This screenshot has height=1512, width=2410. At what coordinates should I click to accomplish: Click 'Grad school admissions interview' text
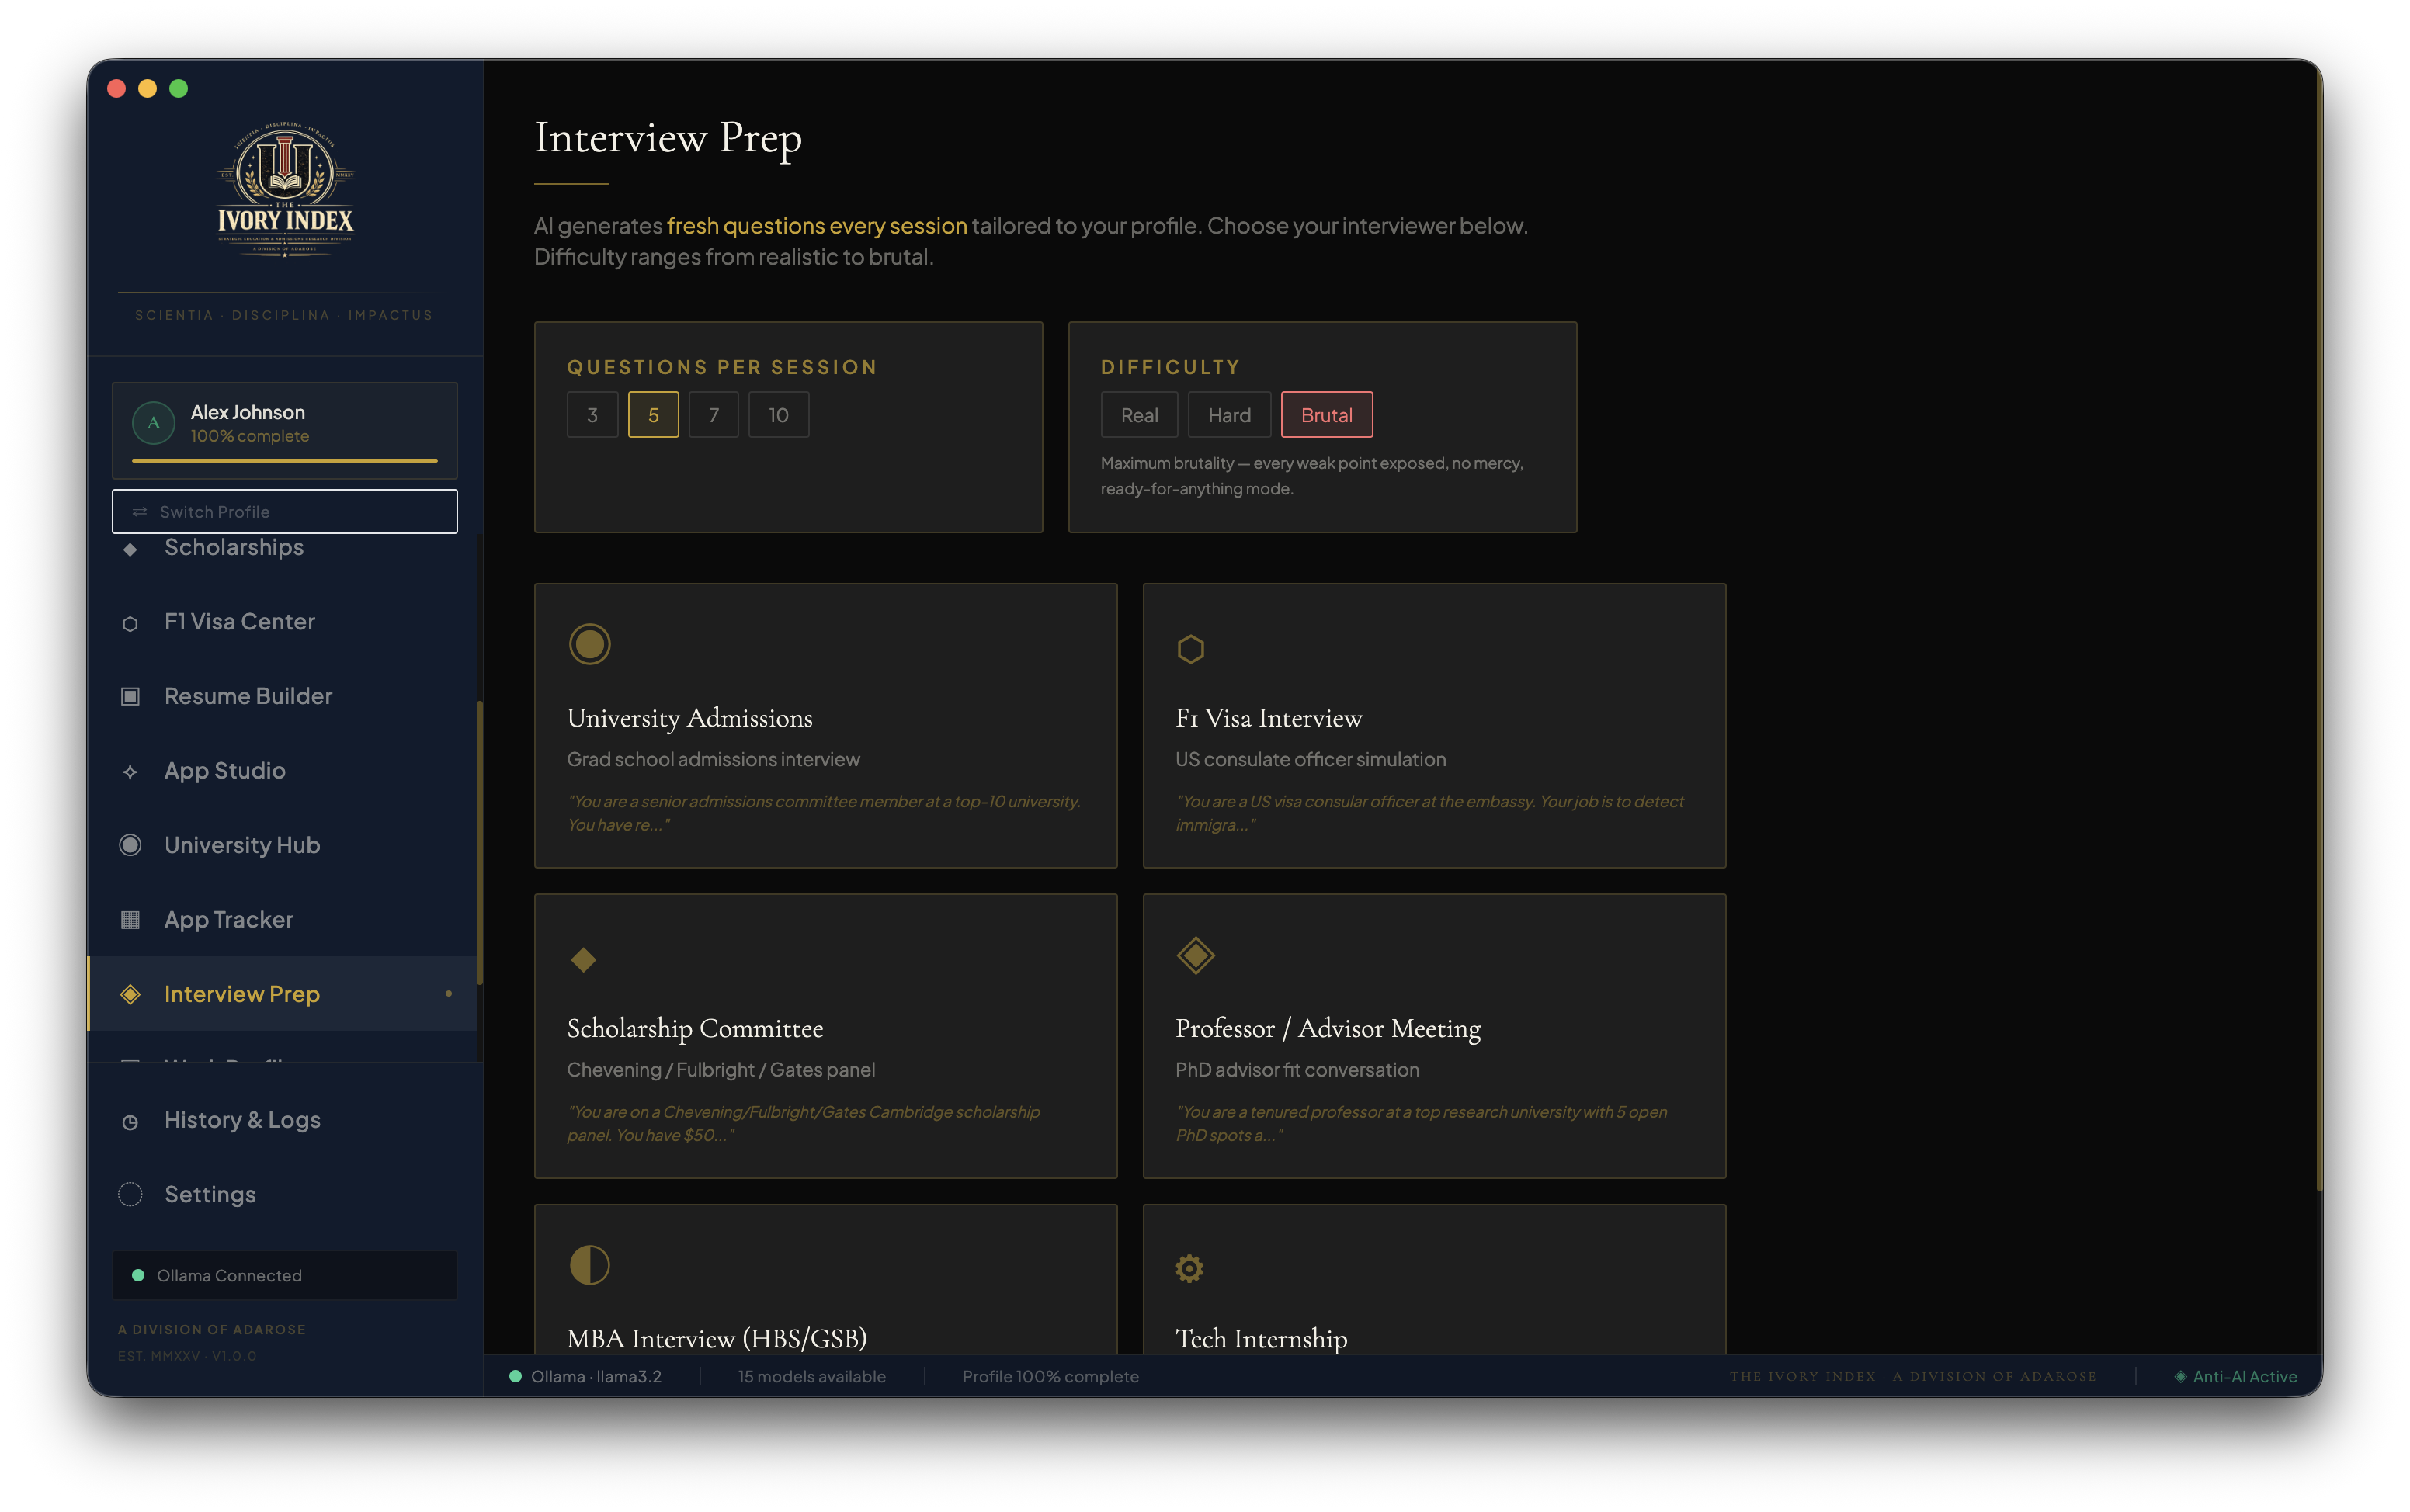point(713,759)
